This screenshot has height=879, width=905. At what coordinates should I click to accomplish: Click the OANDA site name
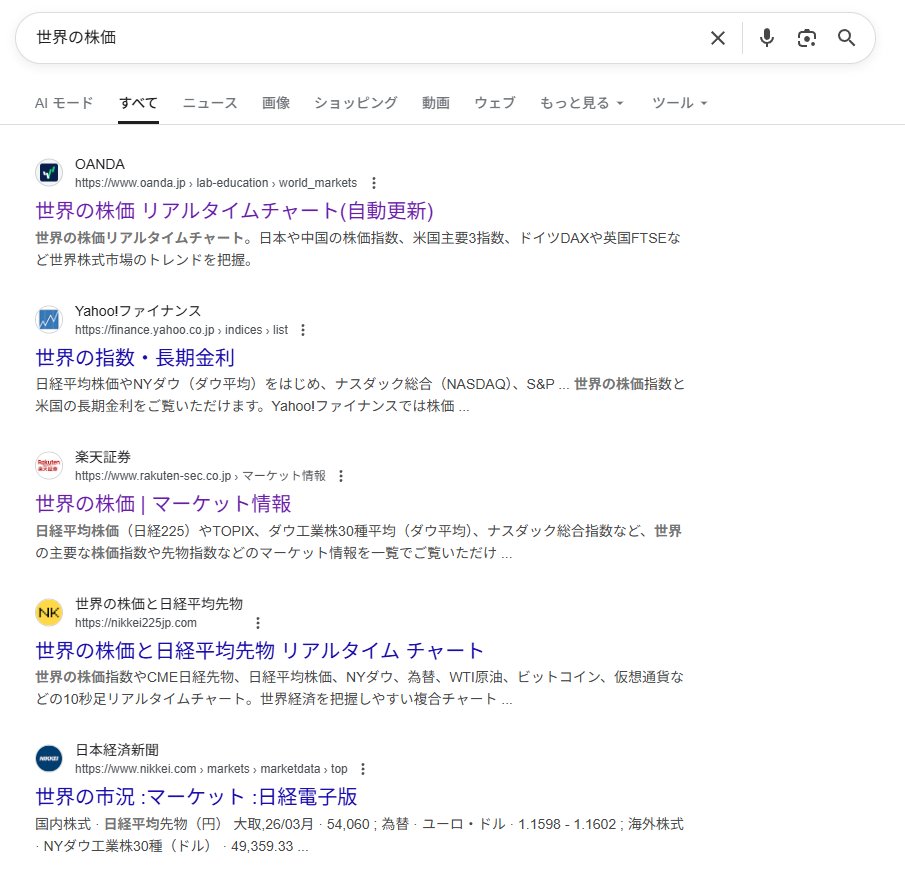coord(100,164)
